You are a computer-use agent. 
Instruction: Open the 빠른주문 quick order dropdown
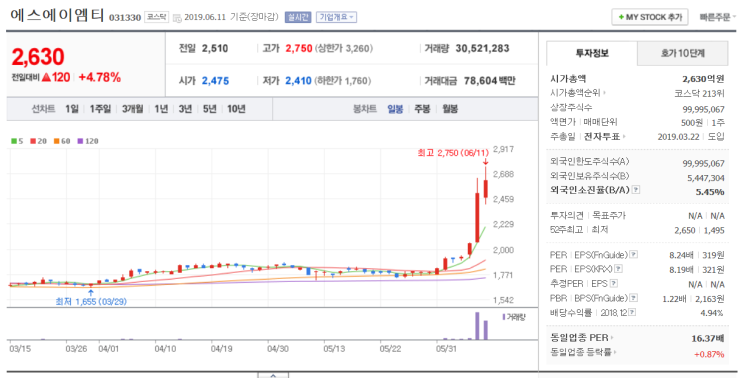(717, 17)
